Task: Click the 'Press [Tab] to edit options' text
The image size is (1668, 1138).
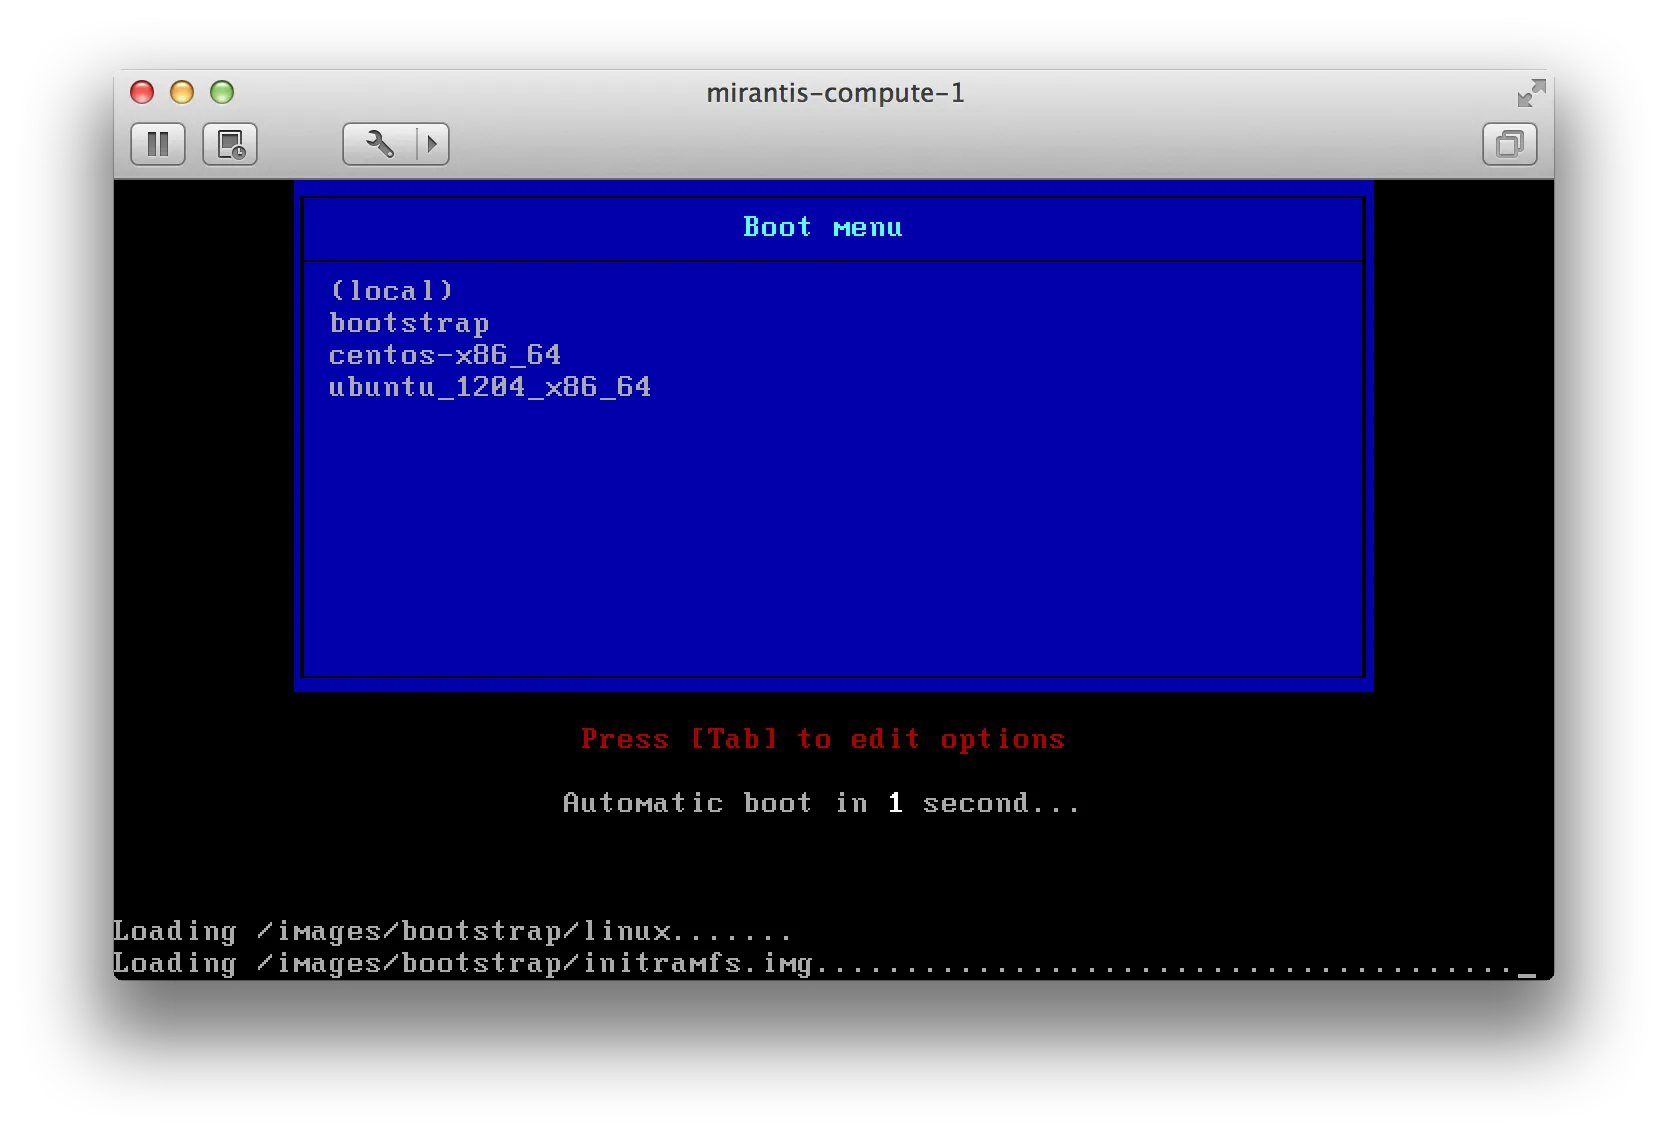Action: pyautogui.click(x=823, y=739)
